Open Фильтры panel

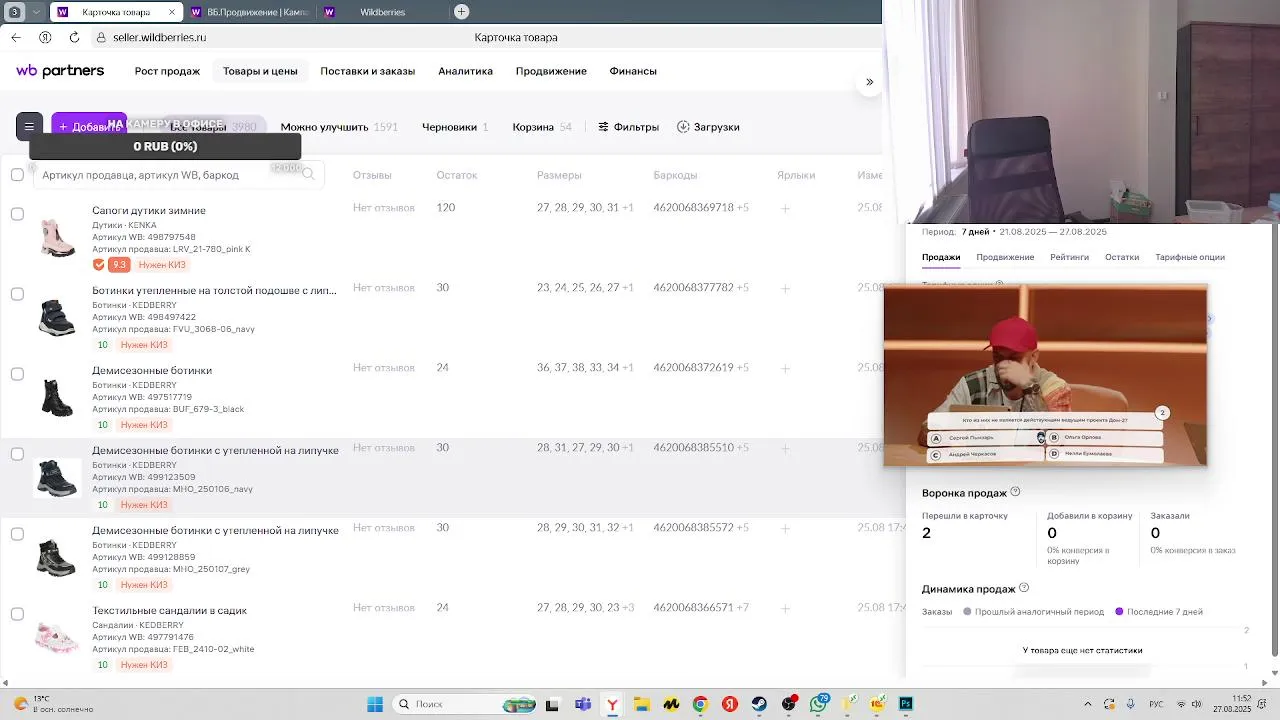tap(628, 127)
